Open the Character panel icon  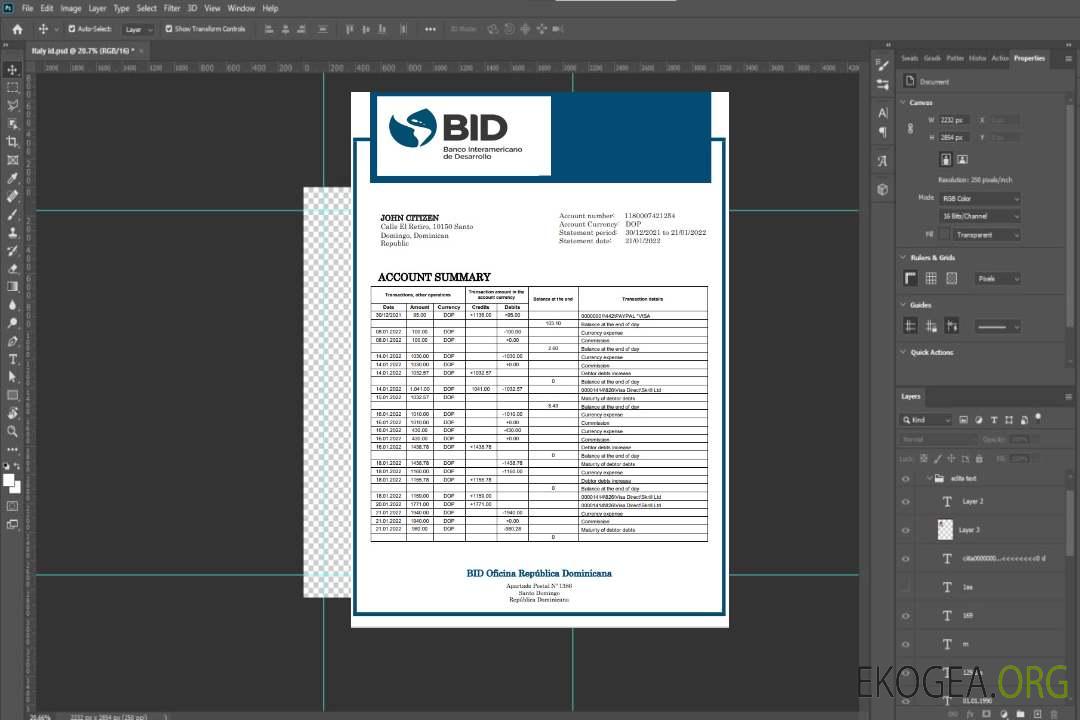883,113
